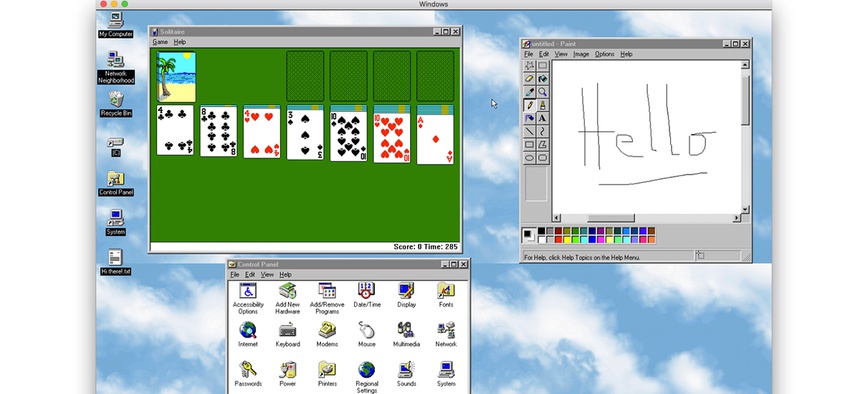
Task: Open the Options menu in Paint
Action: (x=604, y=54)
